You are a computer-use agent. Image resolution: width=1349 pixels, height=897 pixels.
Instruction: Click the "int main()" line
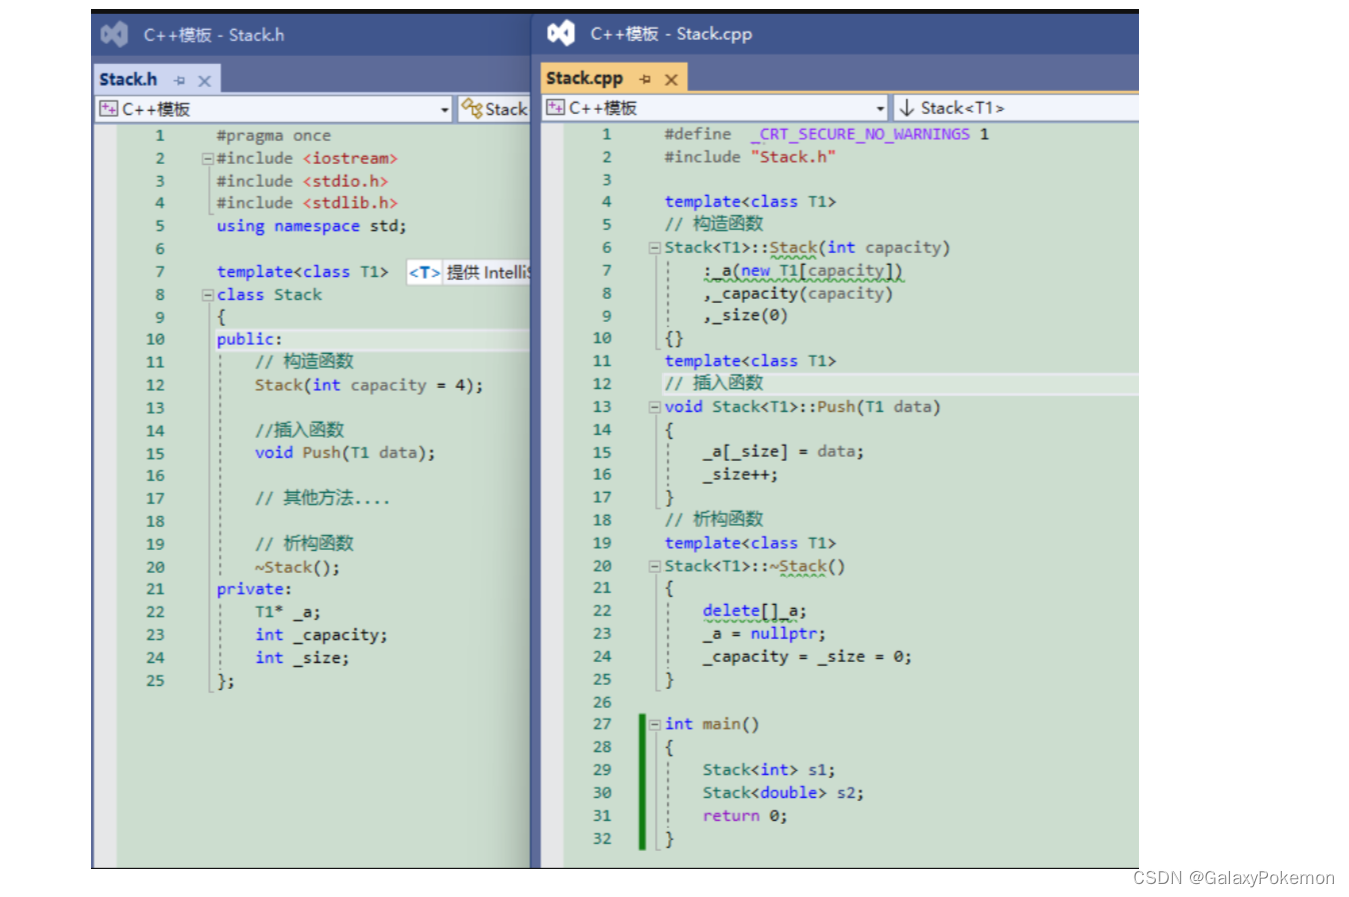[x=712, y=724]
